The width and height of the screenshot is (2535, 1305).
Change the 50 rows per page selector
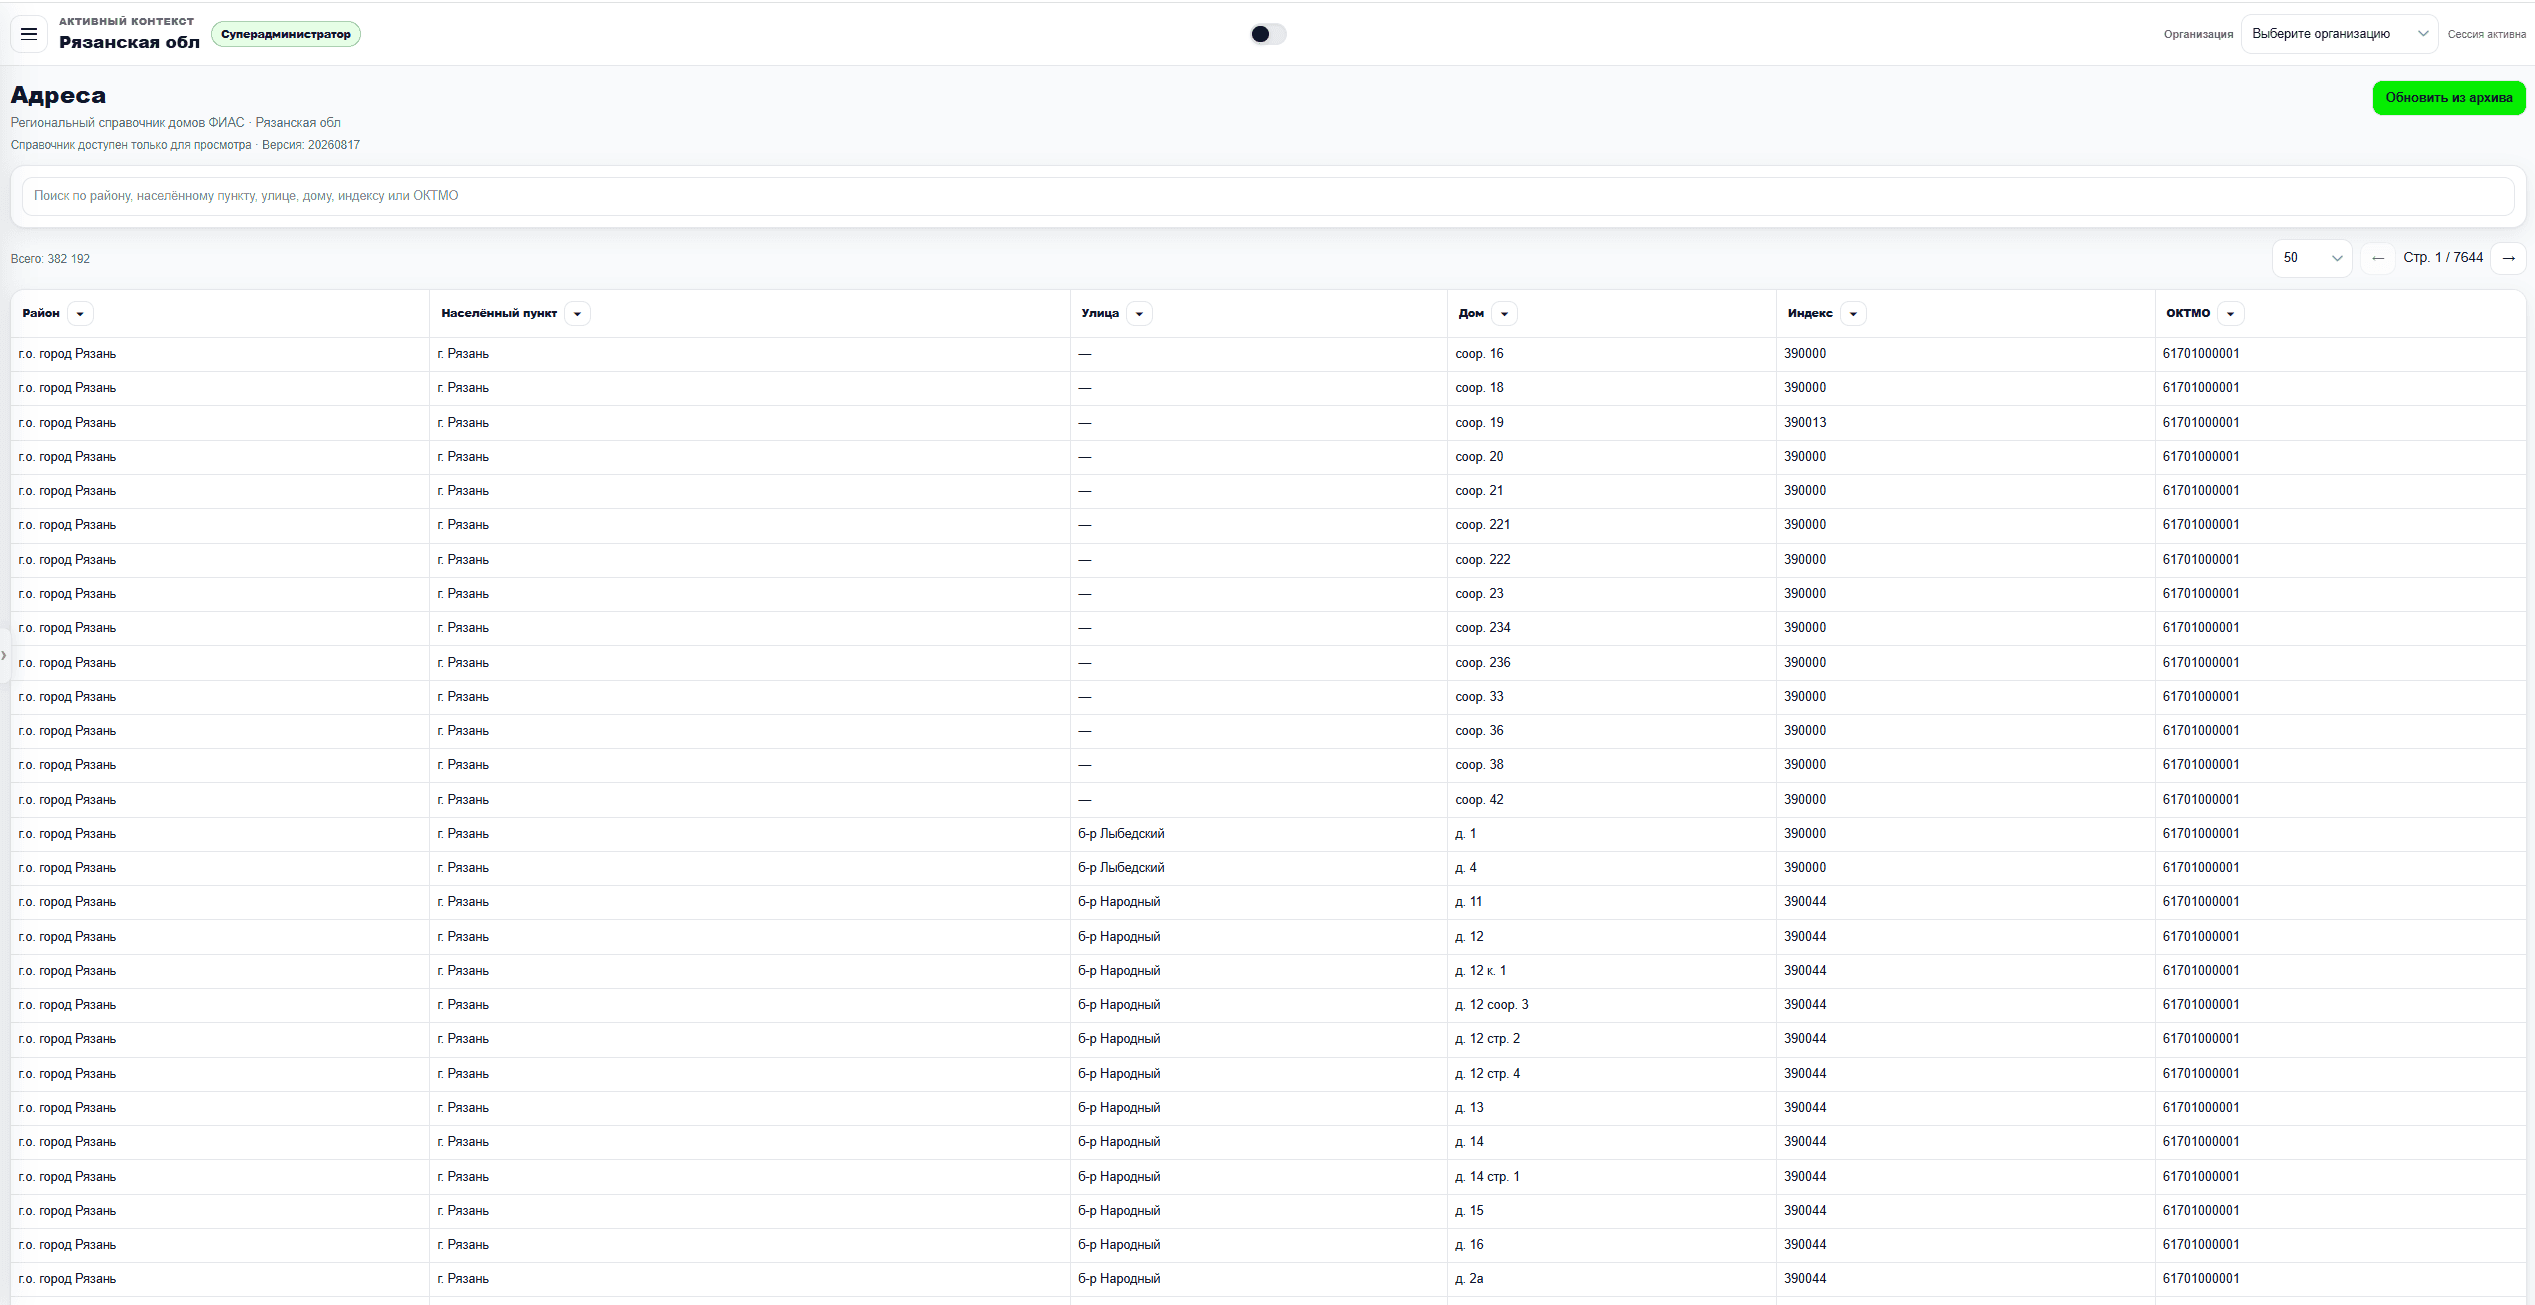coord(2312,258)
